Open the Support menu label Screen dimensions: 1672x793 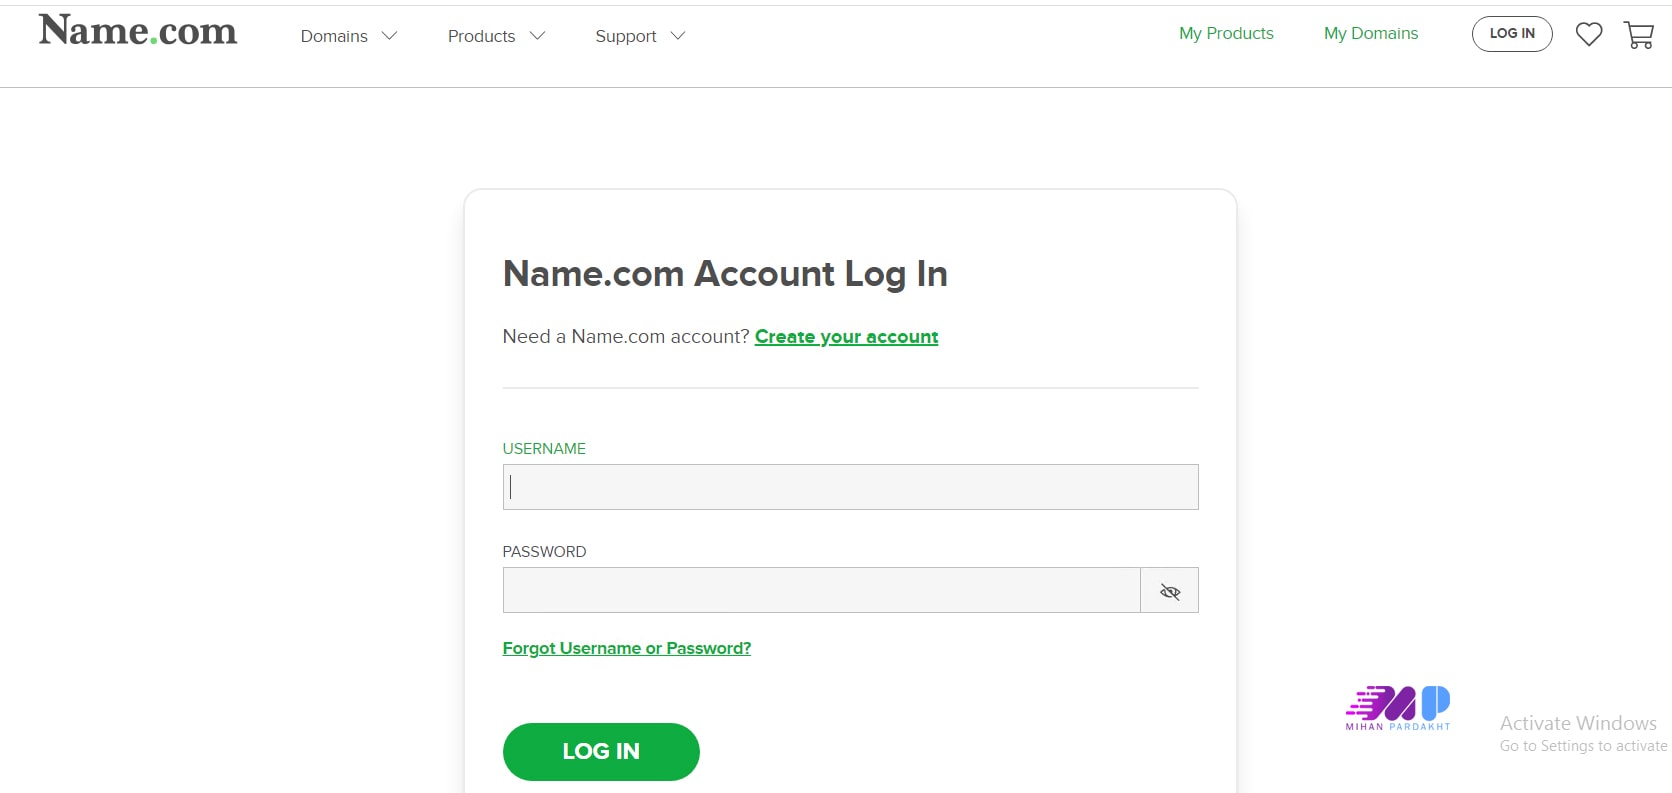(625, 36)
